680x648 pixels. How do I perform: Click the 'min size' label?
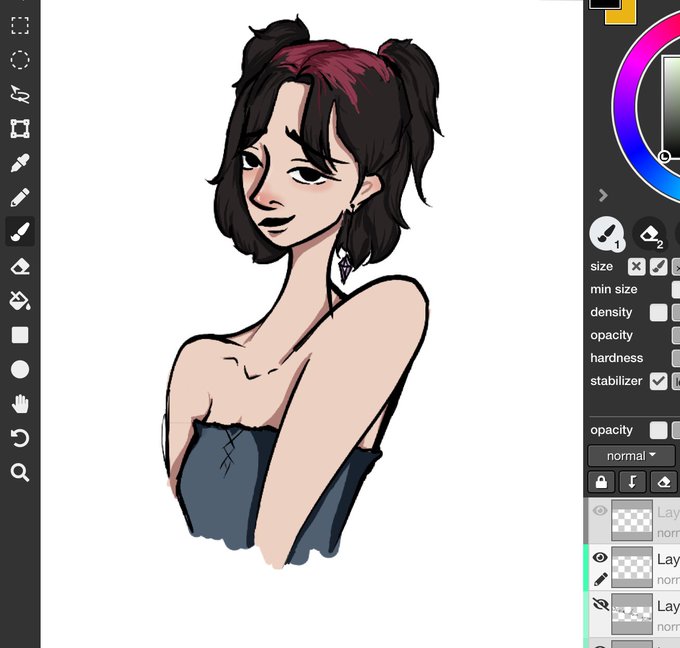tap(614, 289)
